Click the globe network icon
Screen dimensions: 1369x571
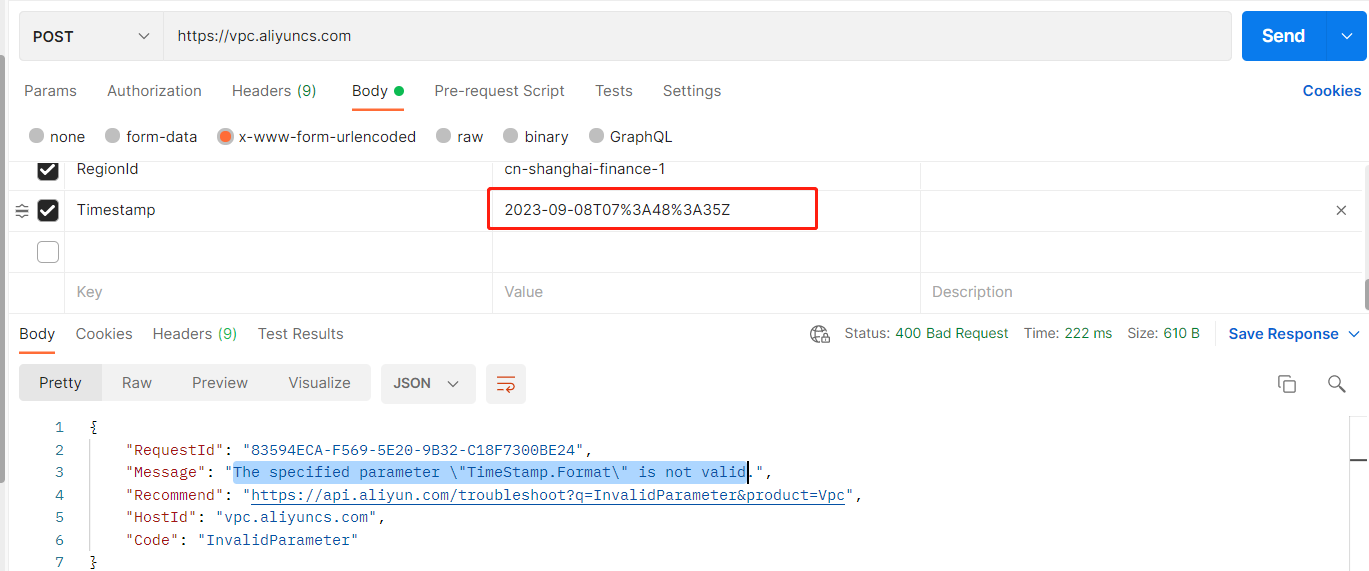(820, 334)
